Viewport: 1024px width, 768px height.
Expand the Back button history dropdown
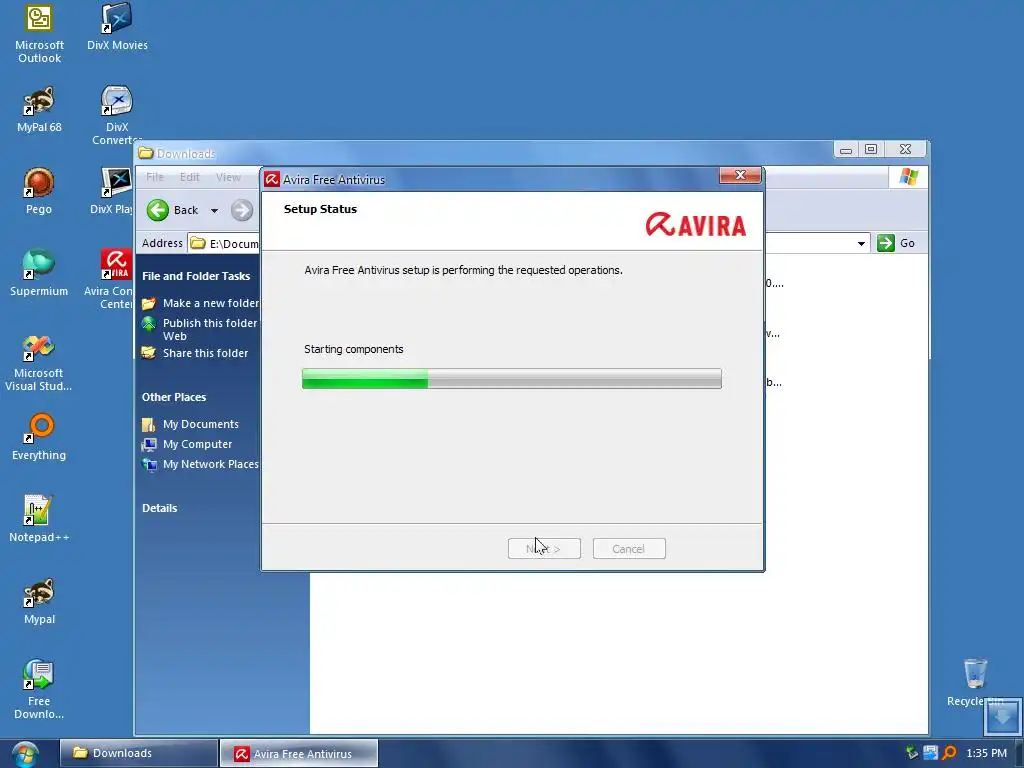coord(214,210)
